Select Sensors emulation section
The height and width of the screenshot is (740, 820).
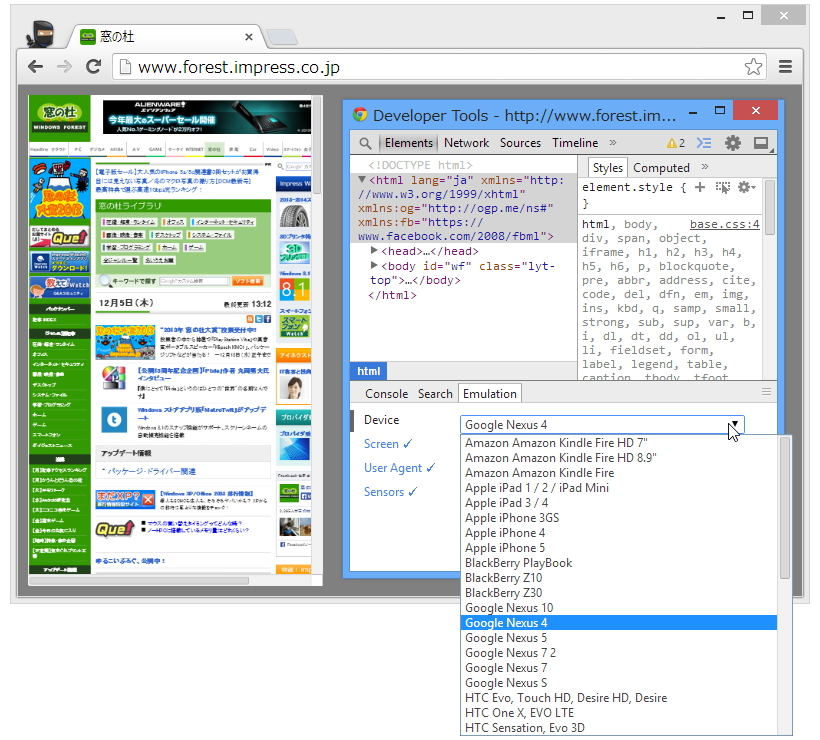tap(390, 492)
